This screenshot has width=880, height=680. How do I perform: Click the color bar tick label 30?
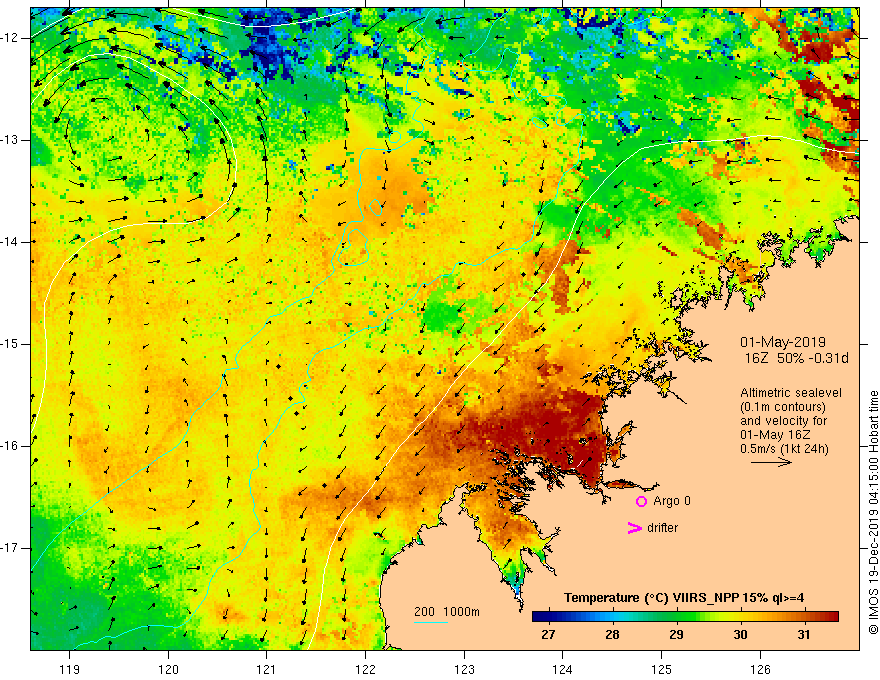click(x=740, y=635)
